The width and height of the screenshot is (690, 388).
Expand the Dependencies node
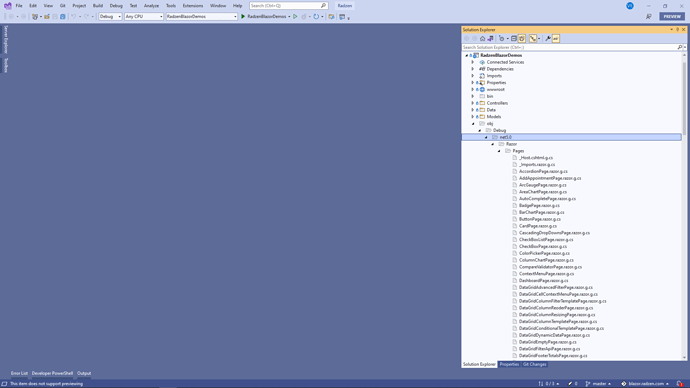[x=473, y=69]
